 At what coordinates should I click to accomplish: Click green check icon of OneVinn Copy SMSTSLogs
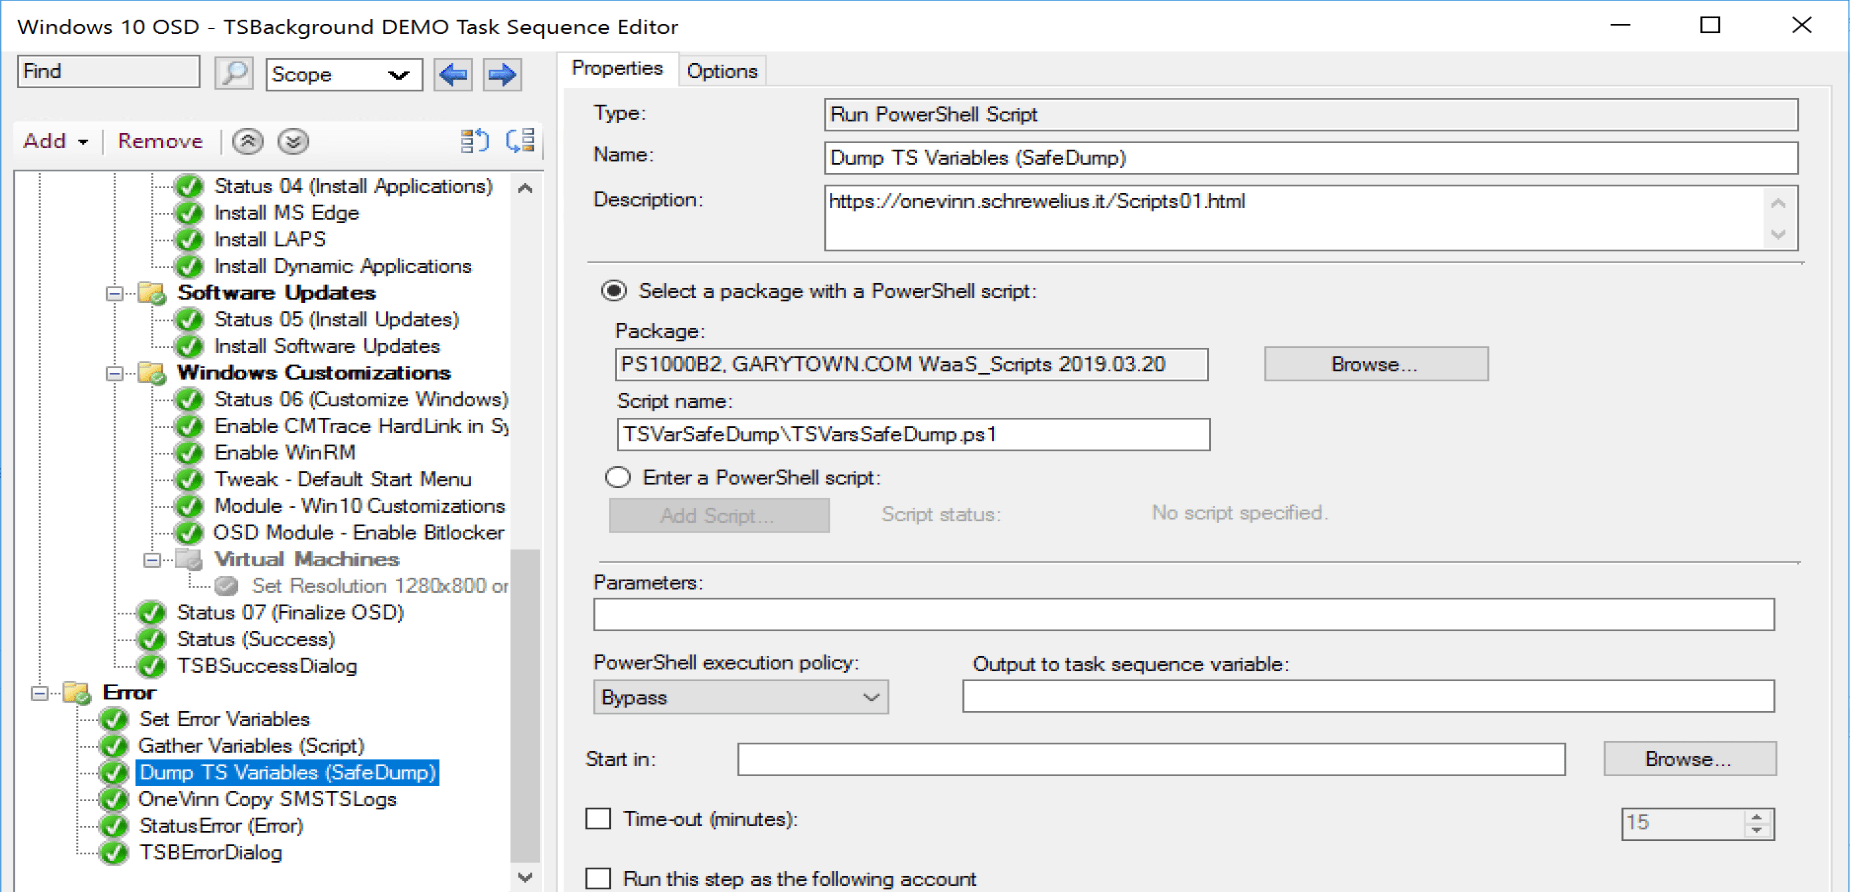(x=114, y=800)
